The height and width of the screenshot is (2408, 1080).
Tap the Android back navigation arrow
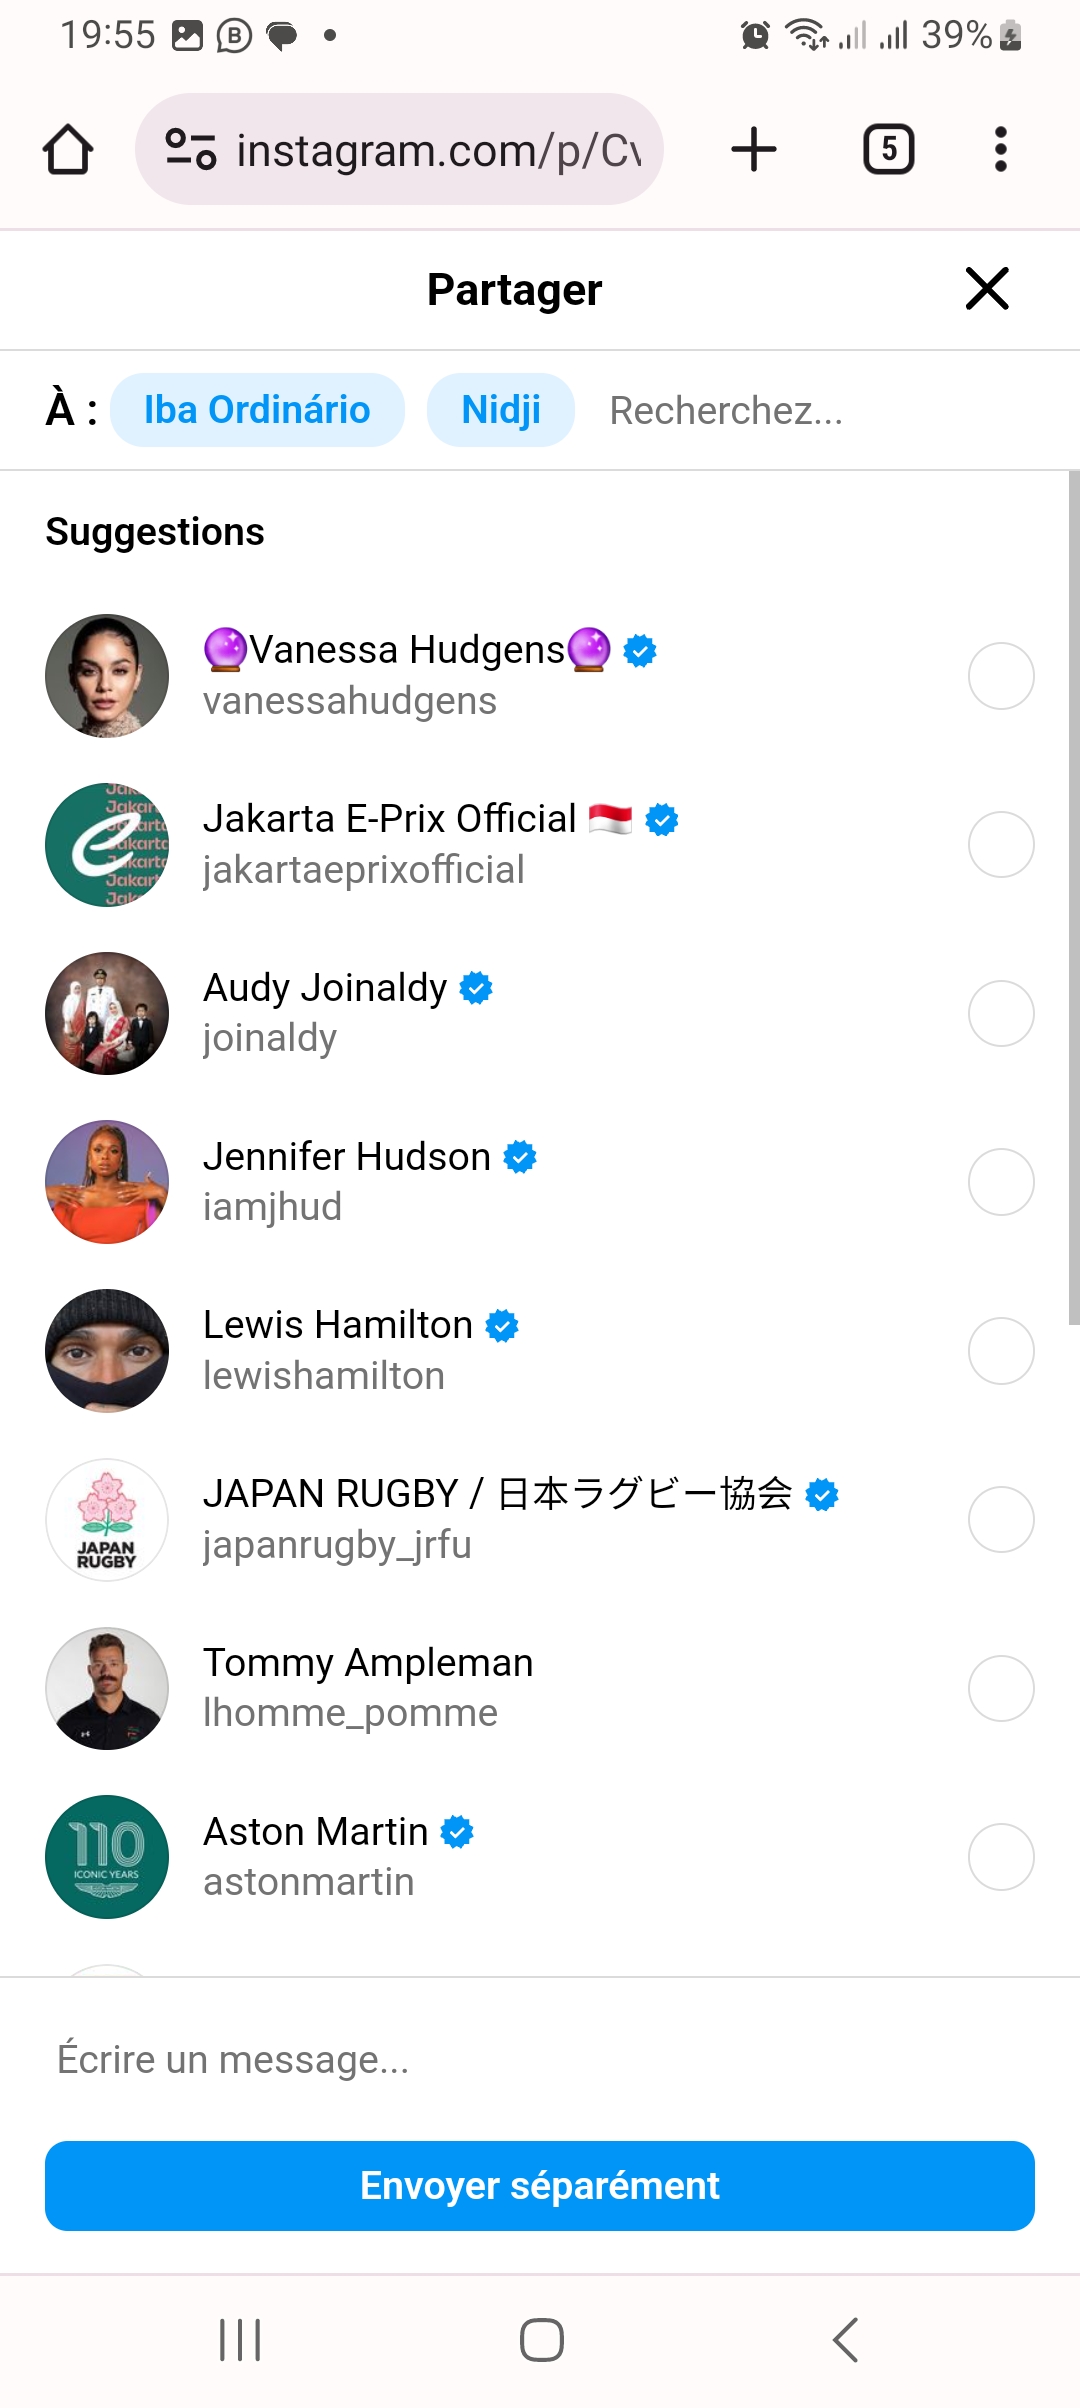click(846, 2340)
